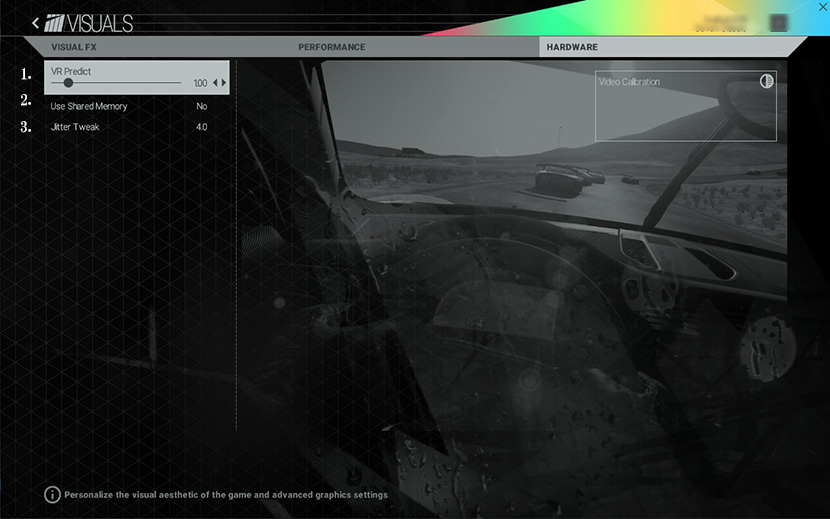Screen dimensions: 830x519
Task: Click the info icon beside the description text
Action: click(52, 495)
